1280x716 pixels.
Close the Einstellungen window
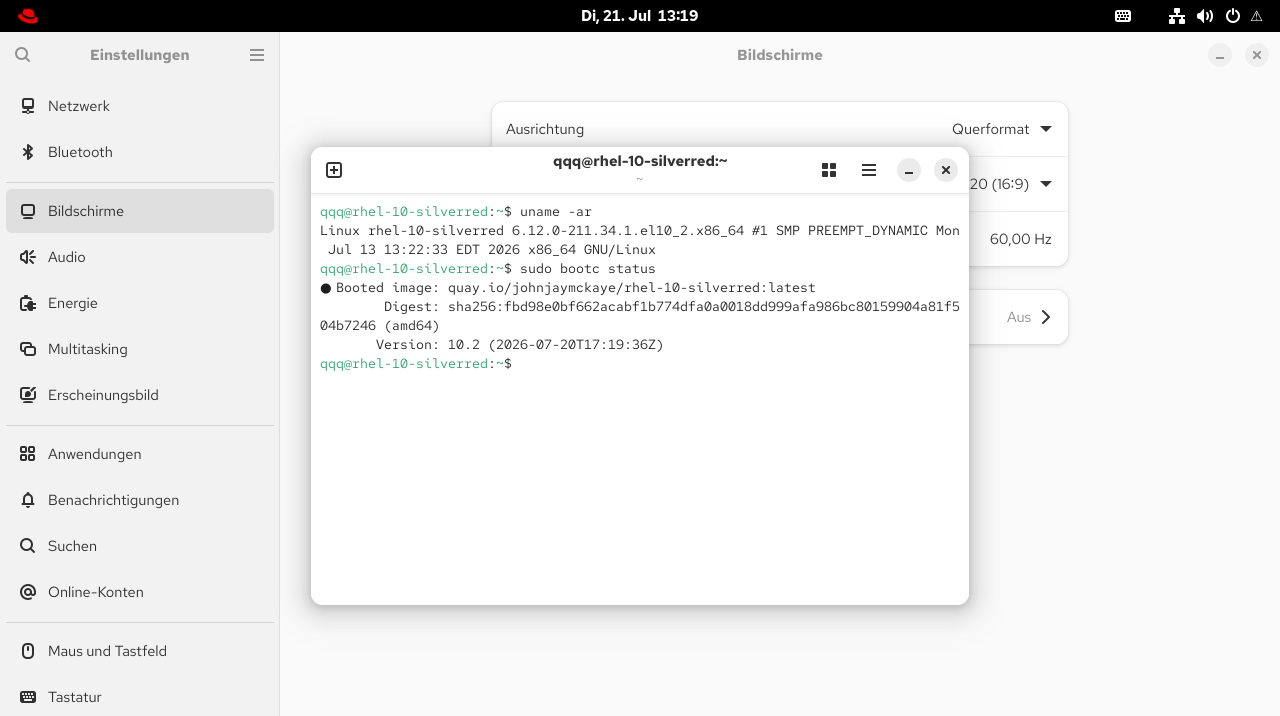click(1257, 55)
